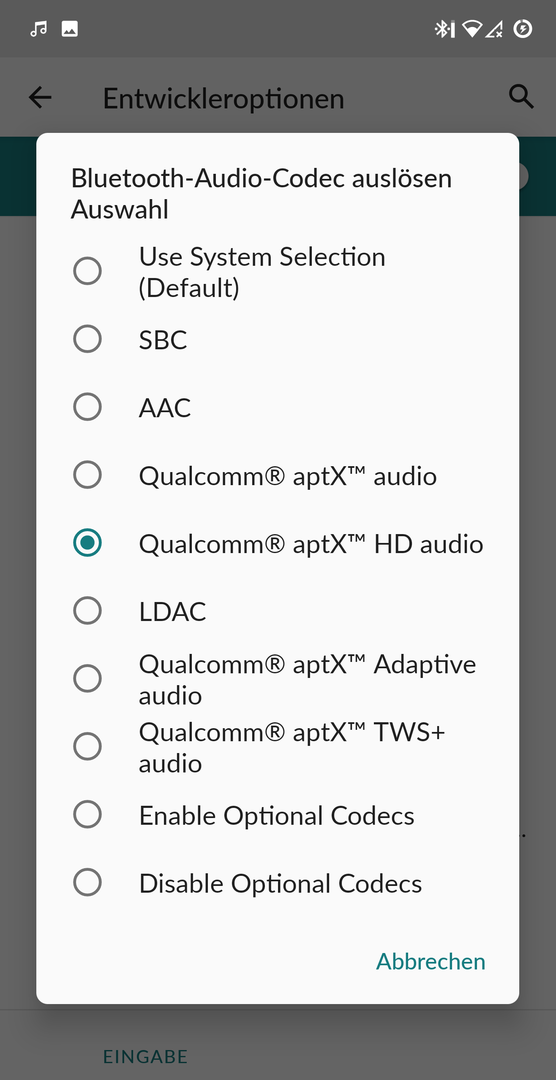Tap the Wi-Fi status icon

(472, 29)
